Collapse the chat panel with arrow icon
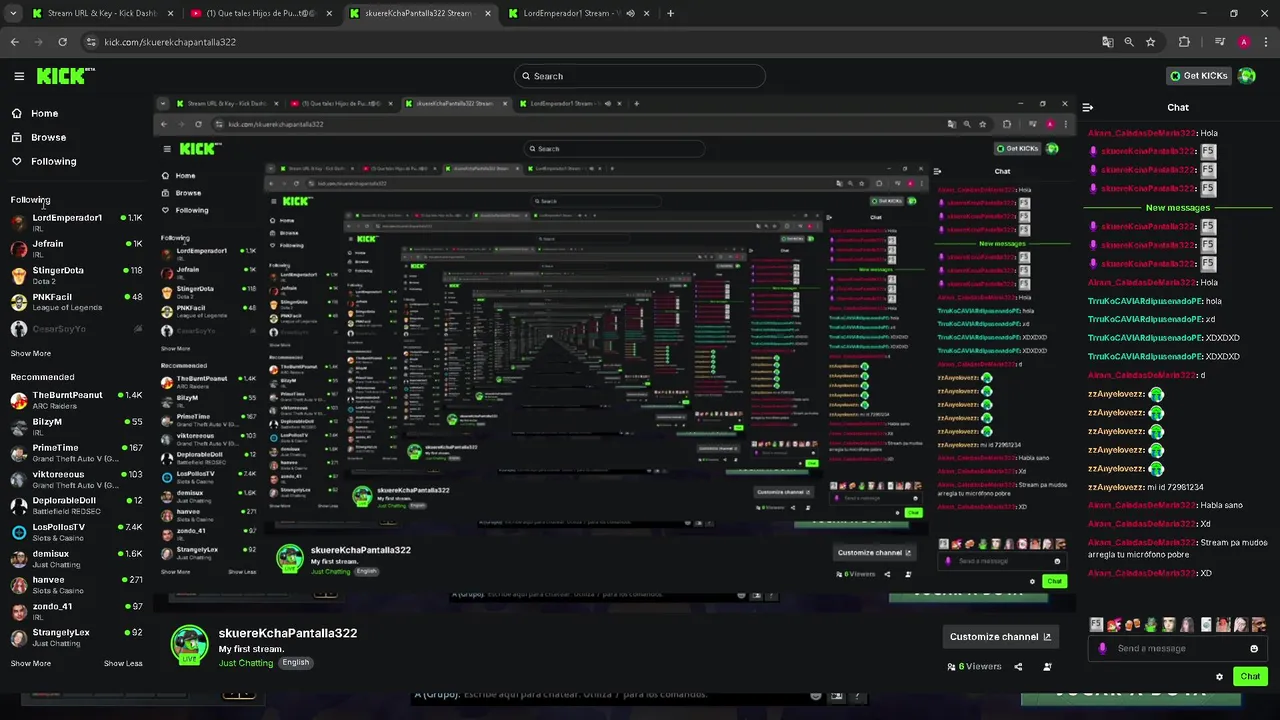The width and height of the screenshot is (1280, 720). pos(1088,107)
